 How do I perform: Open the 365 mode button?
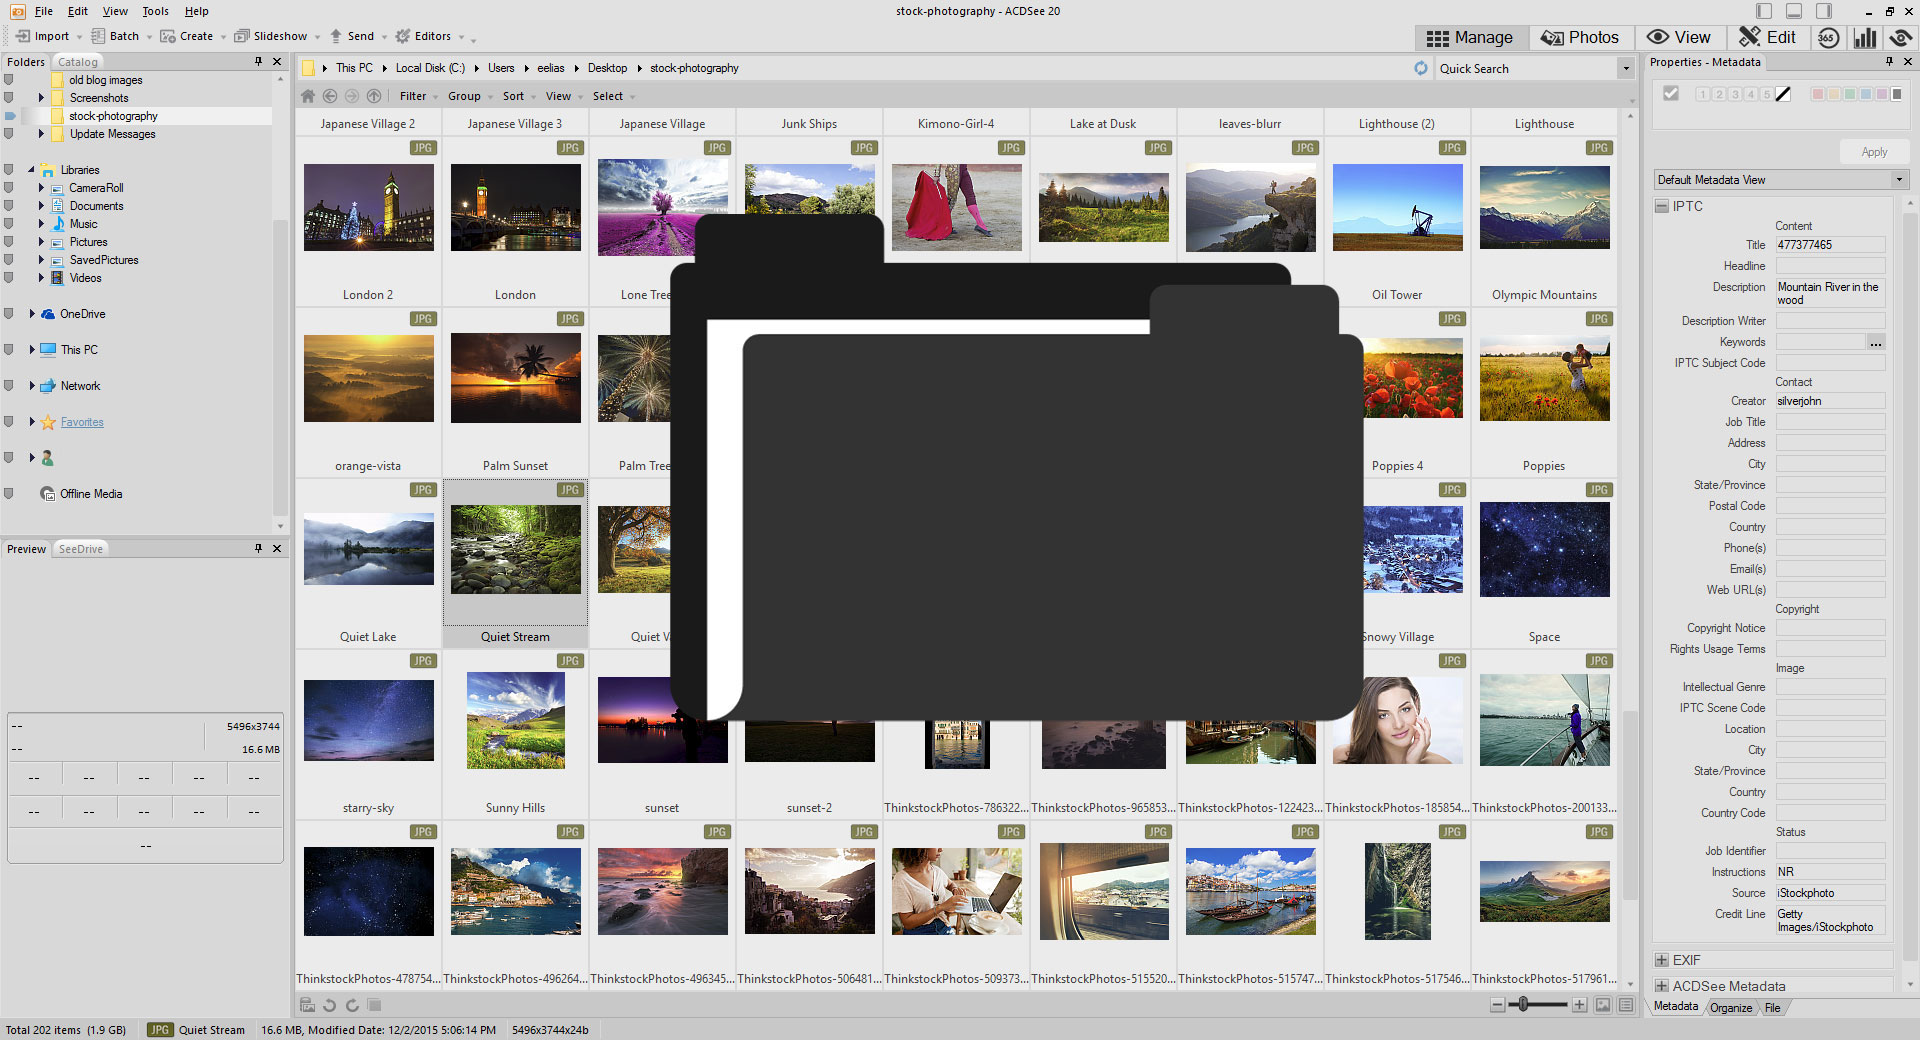point(1828,38)
